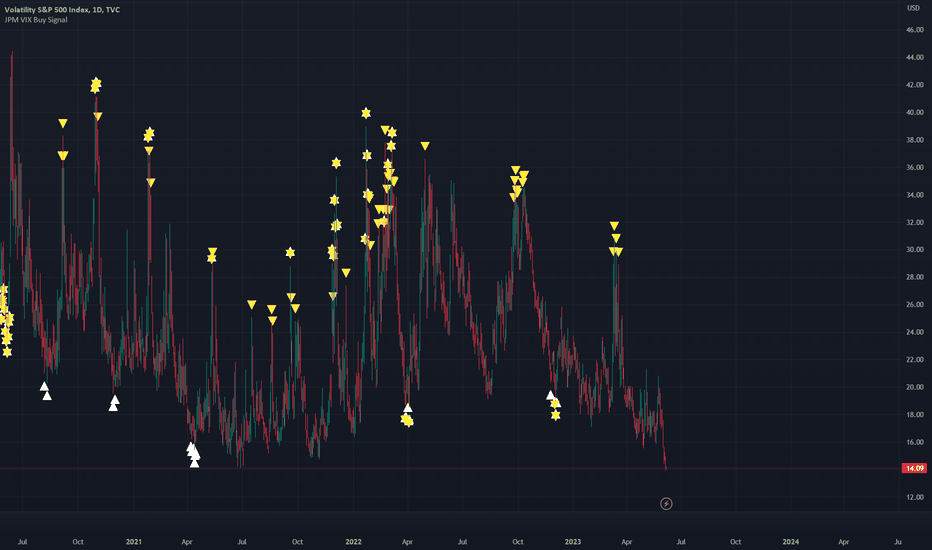Viewport: 932px width, 550px height.
Task: Open the USD currency selector
Action: [913, 8]
